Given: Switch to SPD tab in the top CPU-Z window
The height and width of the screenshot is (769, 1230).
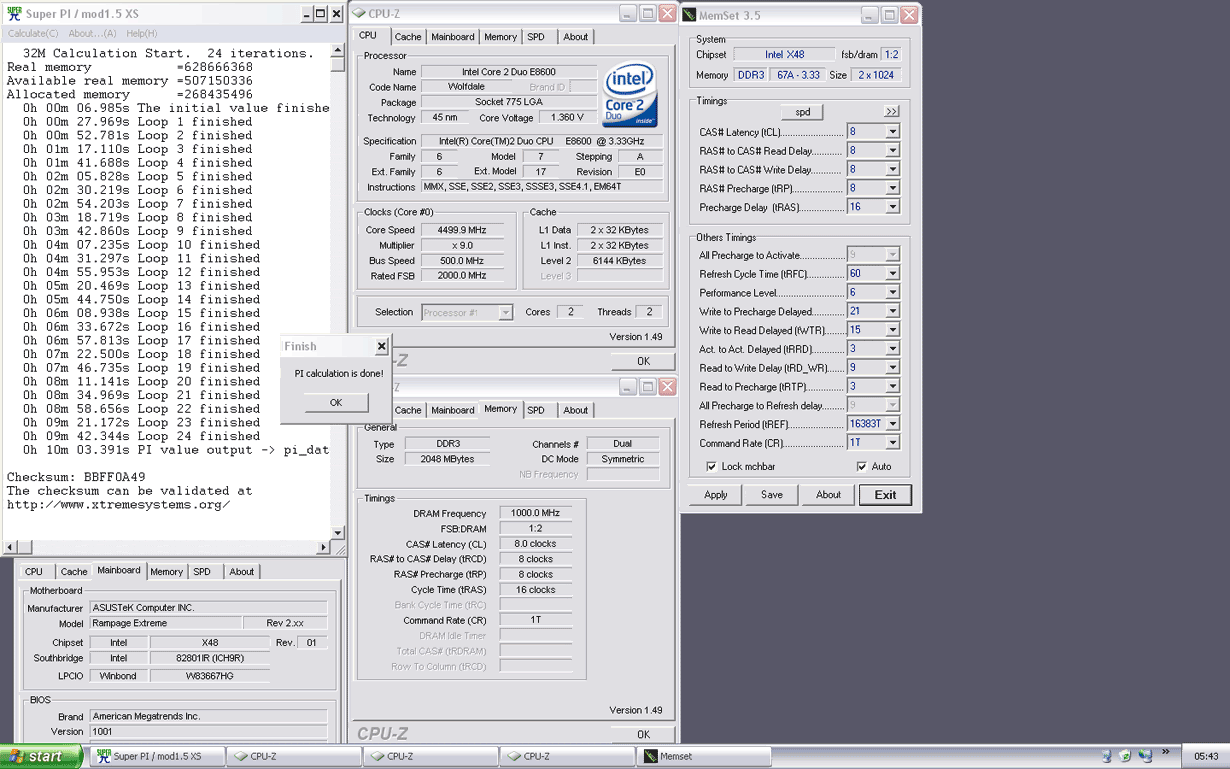Looking at the screenshot, I should point(536,37).
